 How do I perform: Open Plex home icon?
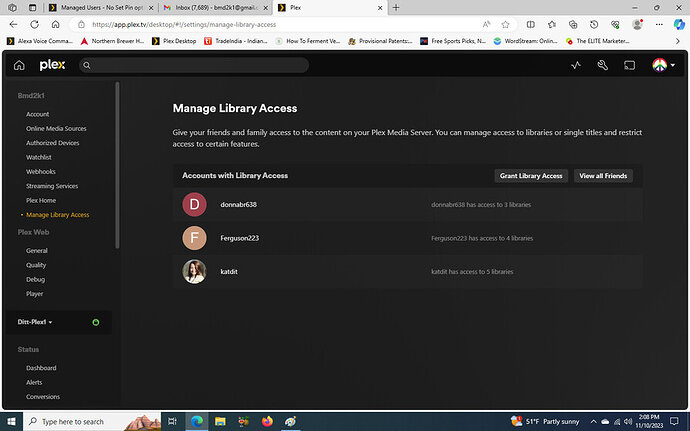click(19, 65)
